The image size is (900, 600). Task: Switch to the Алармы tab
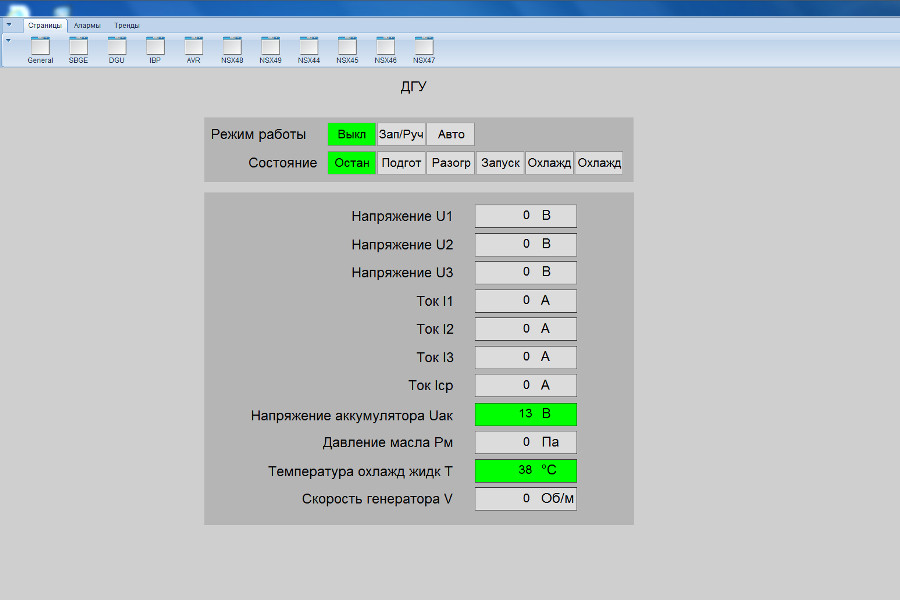tap(87, 25)
